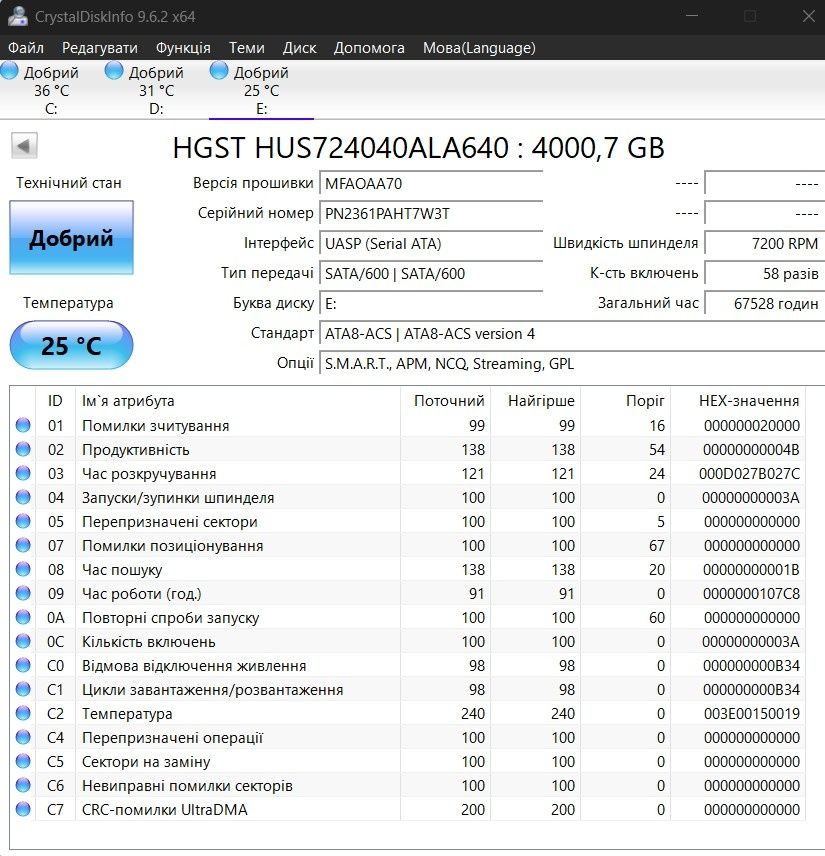Screen dimensions: 825x856
Task: Select the Продуктивність attribute name
Action: [135, 449]
